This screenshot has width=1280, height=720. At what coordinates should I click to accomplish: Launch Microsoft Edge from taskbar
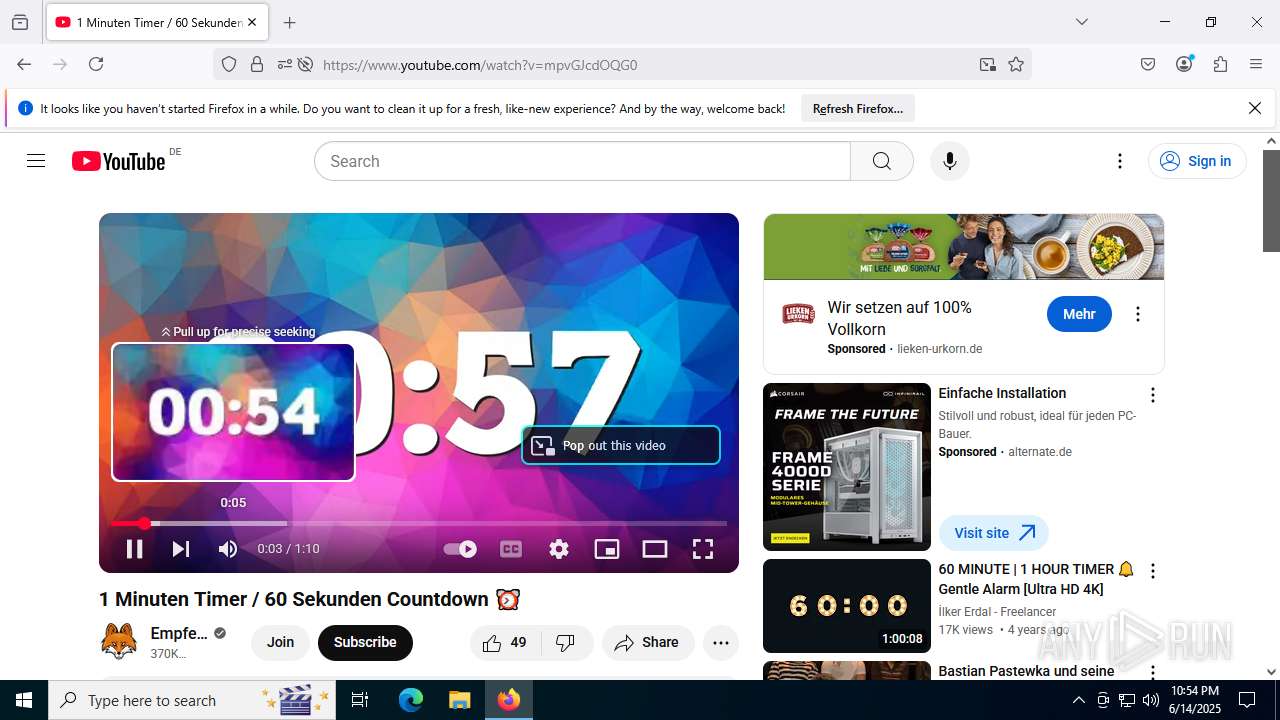pyautogui.click(x=411, y=700)
